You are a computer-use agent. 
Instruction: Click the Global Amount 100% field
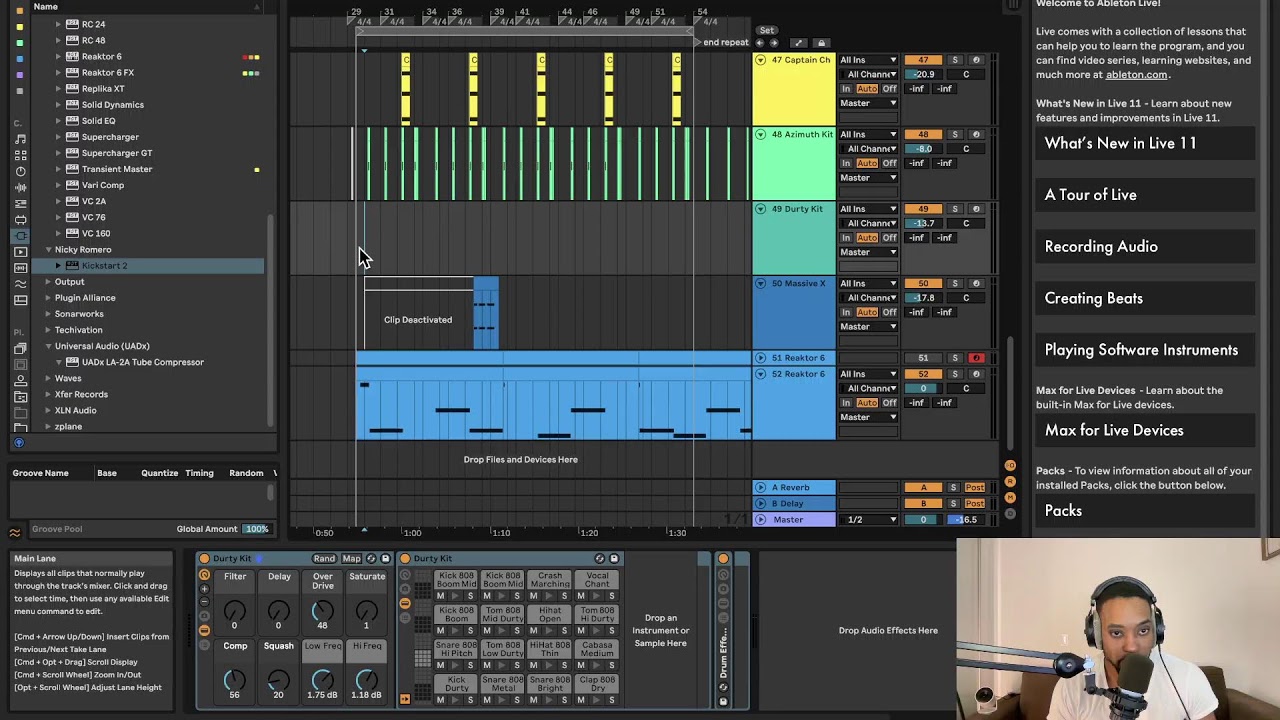(257, 529)
